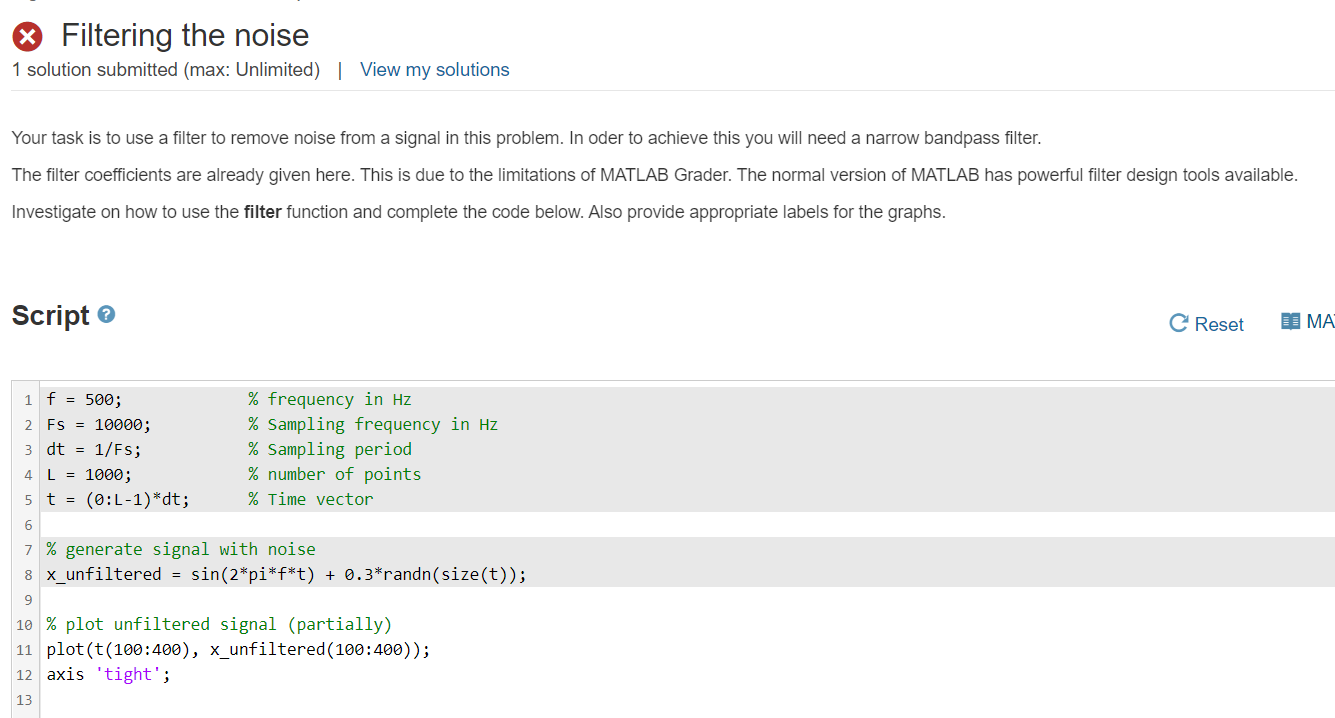Click line number 1 in the gutter
1335x718 pixels.
(27, 398)
